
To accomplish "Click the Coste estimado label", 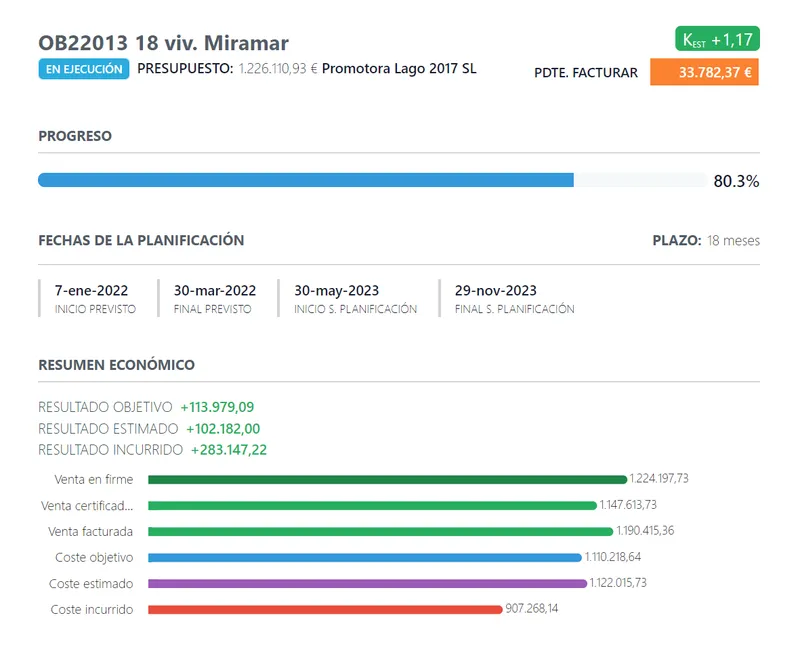I will coord(91,583).
